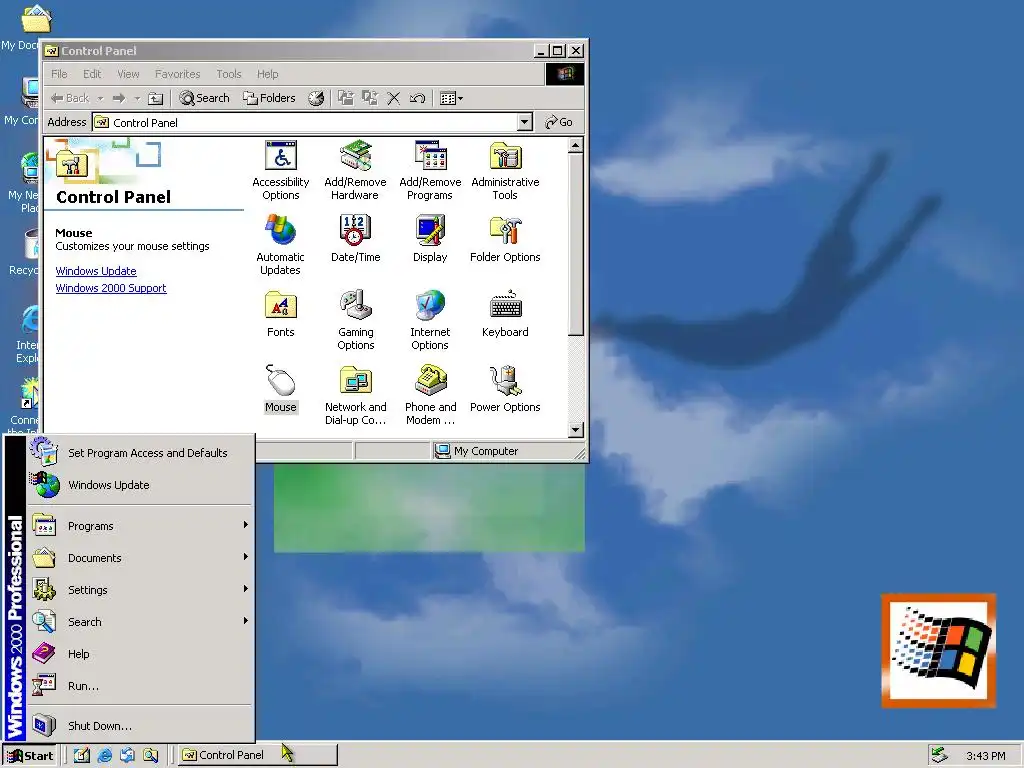Click the Control Panel taskbar button
Viewport: 1024px width, 768px height.
(258, 755)
